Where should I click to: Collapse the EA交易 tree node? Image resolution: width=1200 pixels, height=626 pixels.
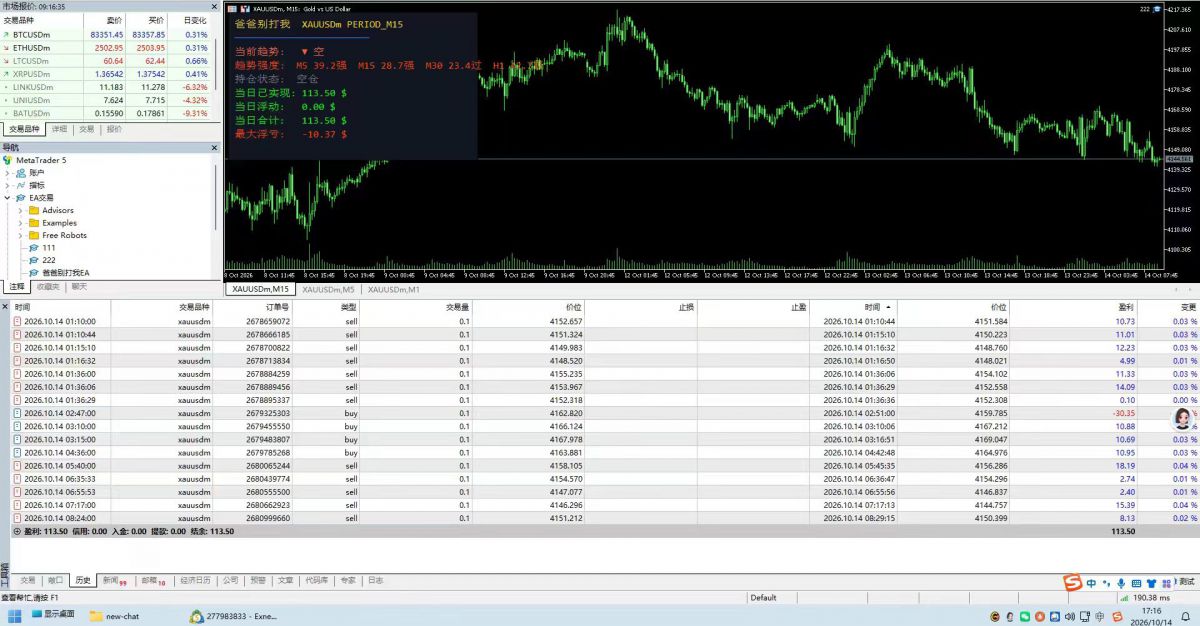coord(8,198)
